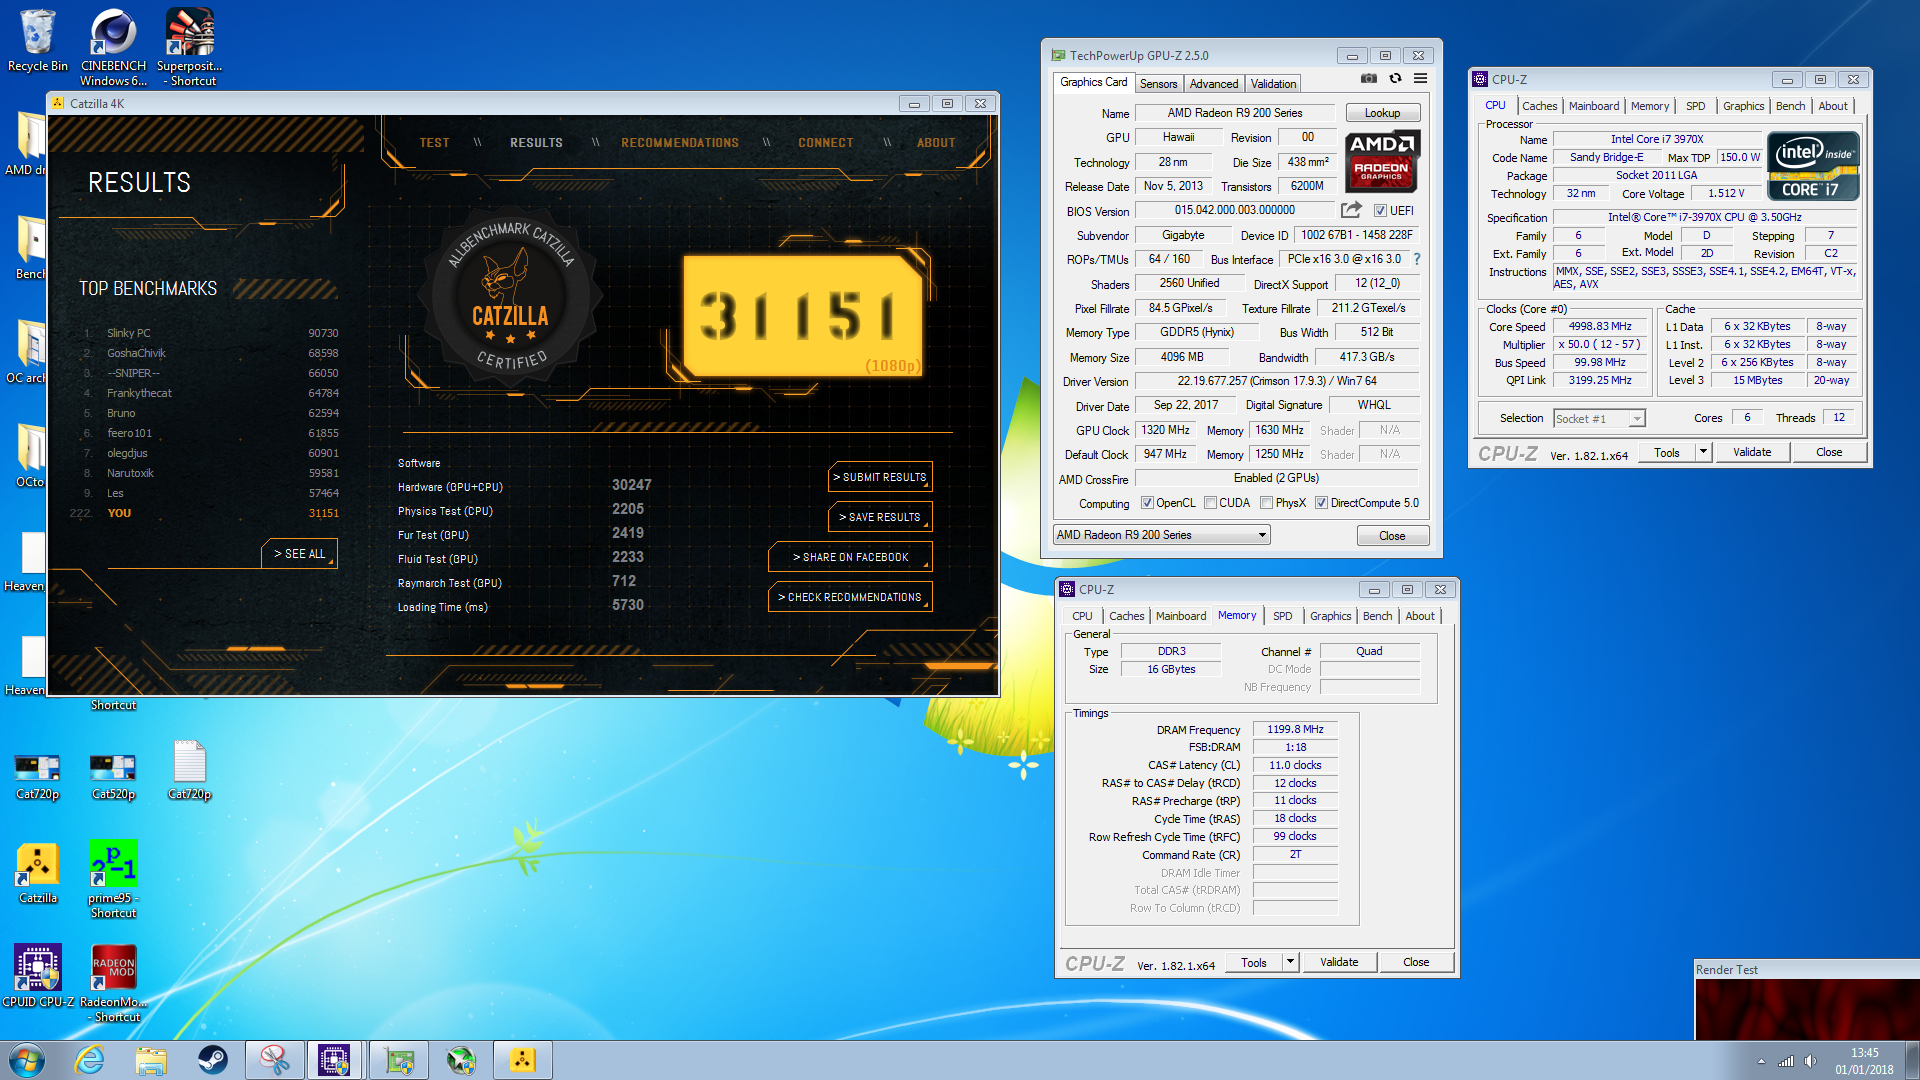Open the Cat720p image icon

(x=38, y=777)
